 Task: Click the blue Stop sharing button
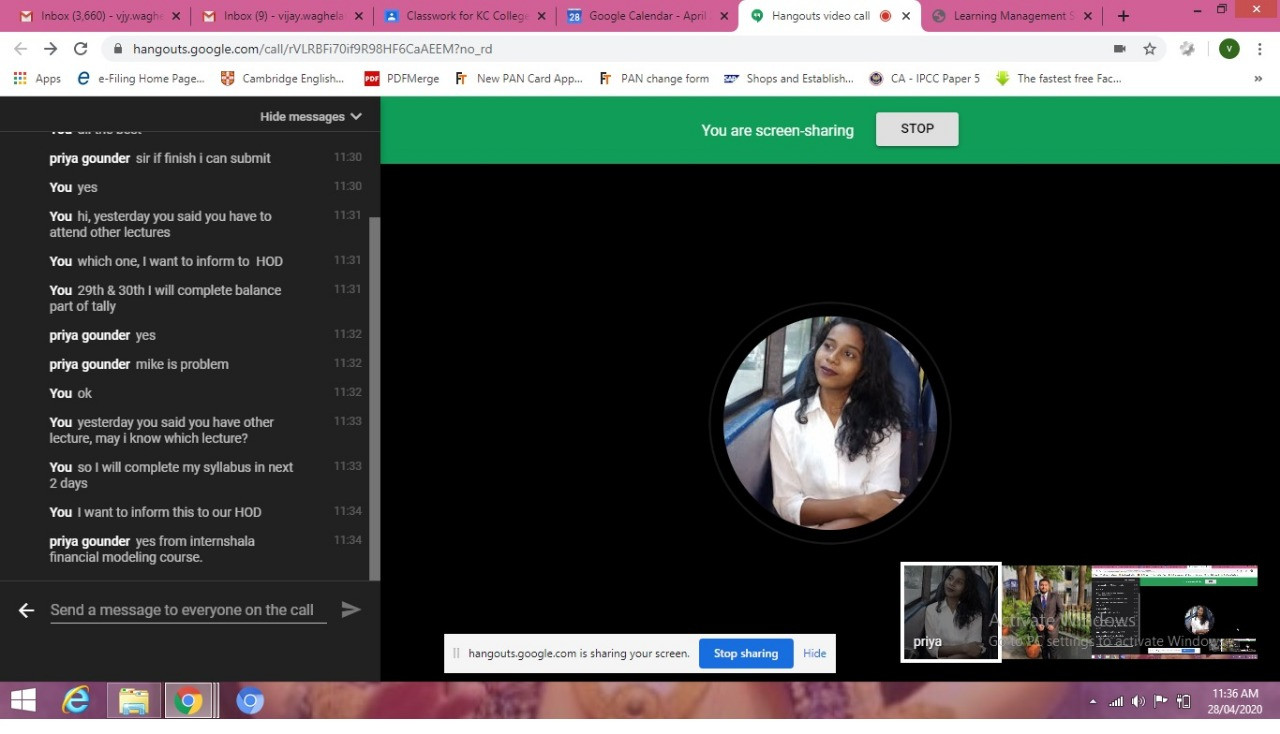pyautogui.click(x=745, y=653)
